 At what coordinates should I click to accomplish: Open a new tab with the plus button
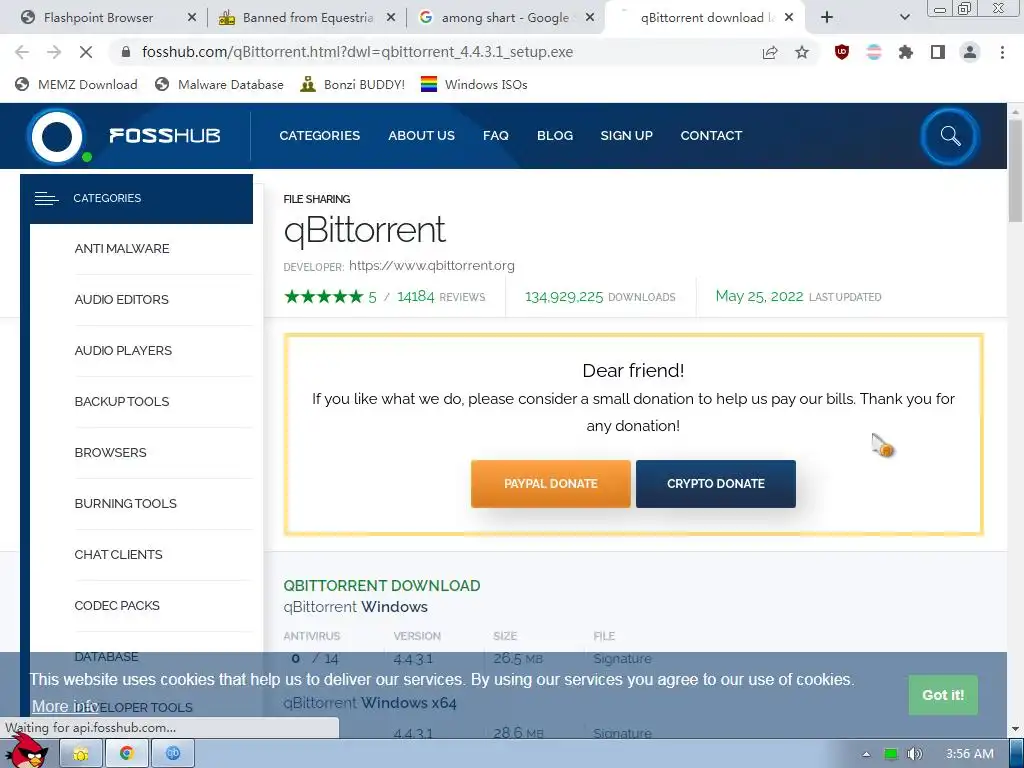(x=827, y=18)
